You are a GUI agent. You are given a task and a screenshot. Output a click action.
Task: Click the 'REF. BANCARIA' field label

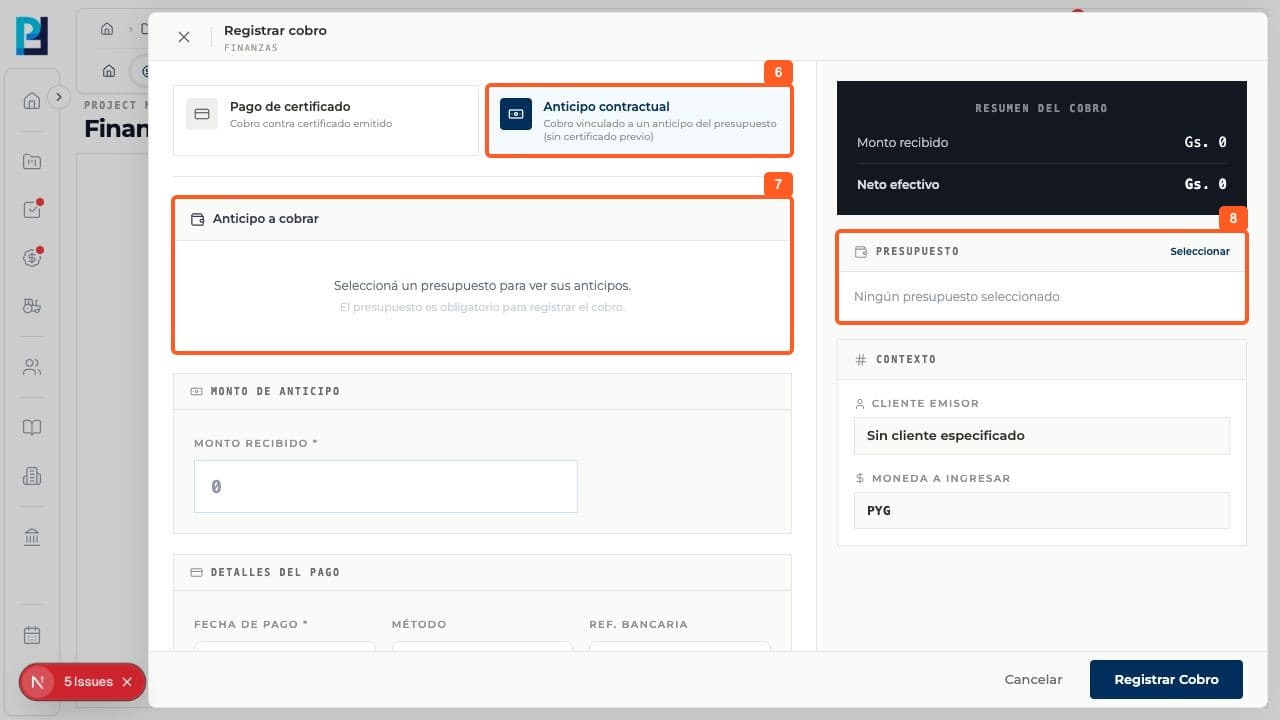coord(638,624)
